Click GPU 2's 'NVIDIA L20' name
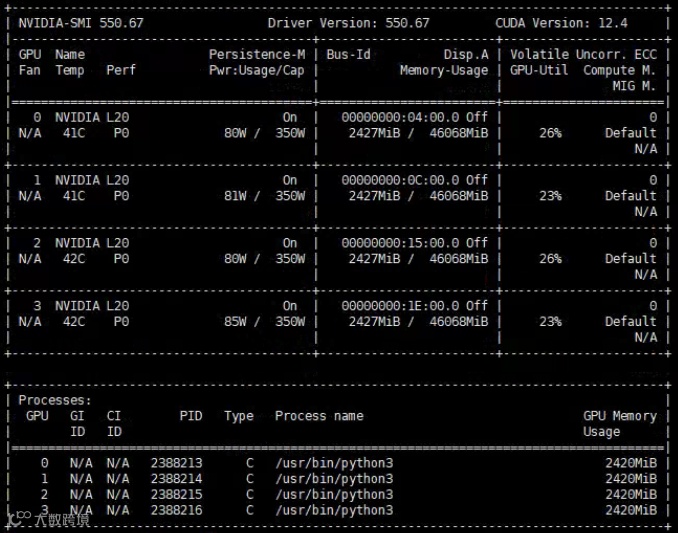 click(92, 243)
